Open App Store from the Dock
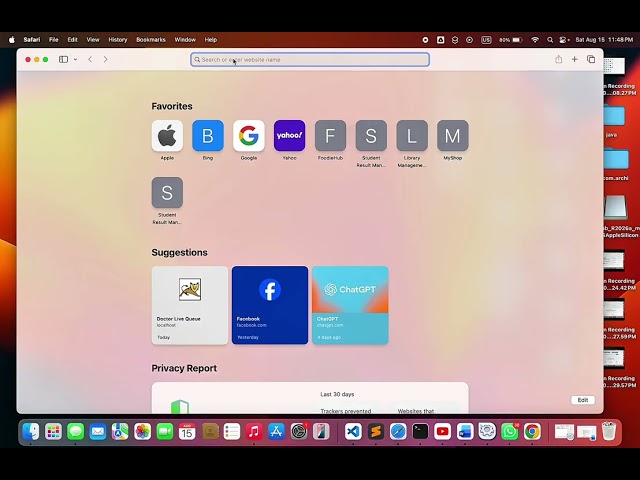 tap(276, 431)
